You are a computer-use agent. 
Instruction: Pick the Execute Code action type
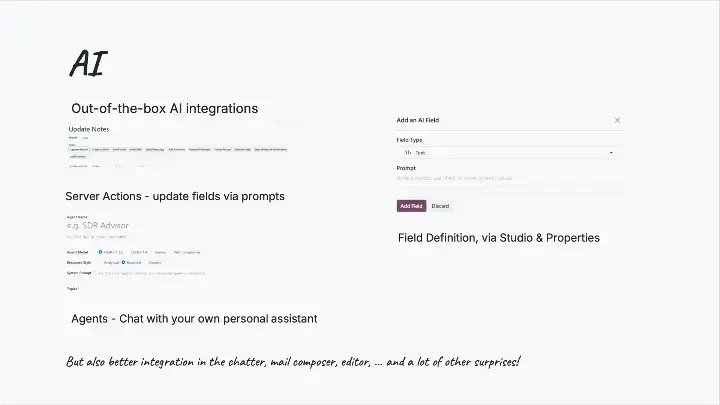point(243,149)
